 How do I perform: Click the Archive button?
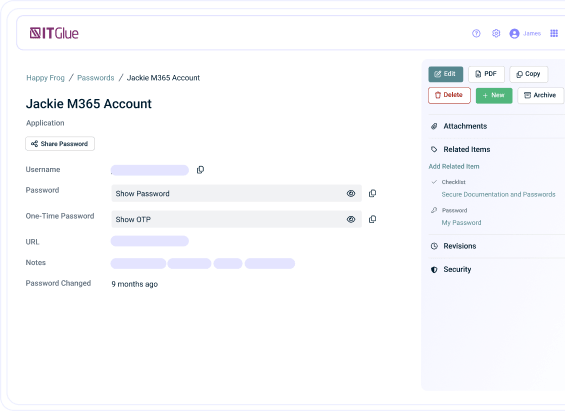540,95
